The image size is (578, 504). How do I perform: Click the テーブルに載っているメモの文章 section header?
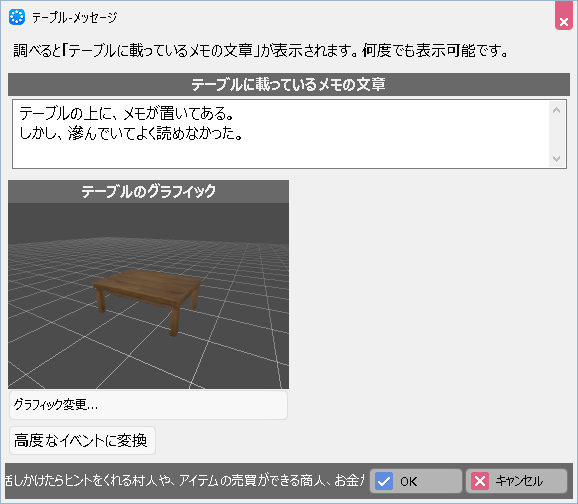pos(289,84)
